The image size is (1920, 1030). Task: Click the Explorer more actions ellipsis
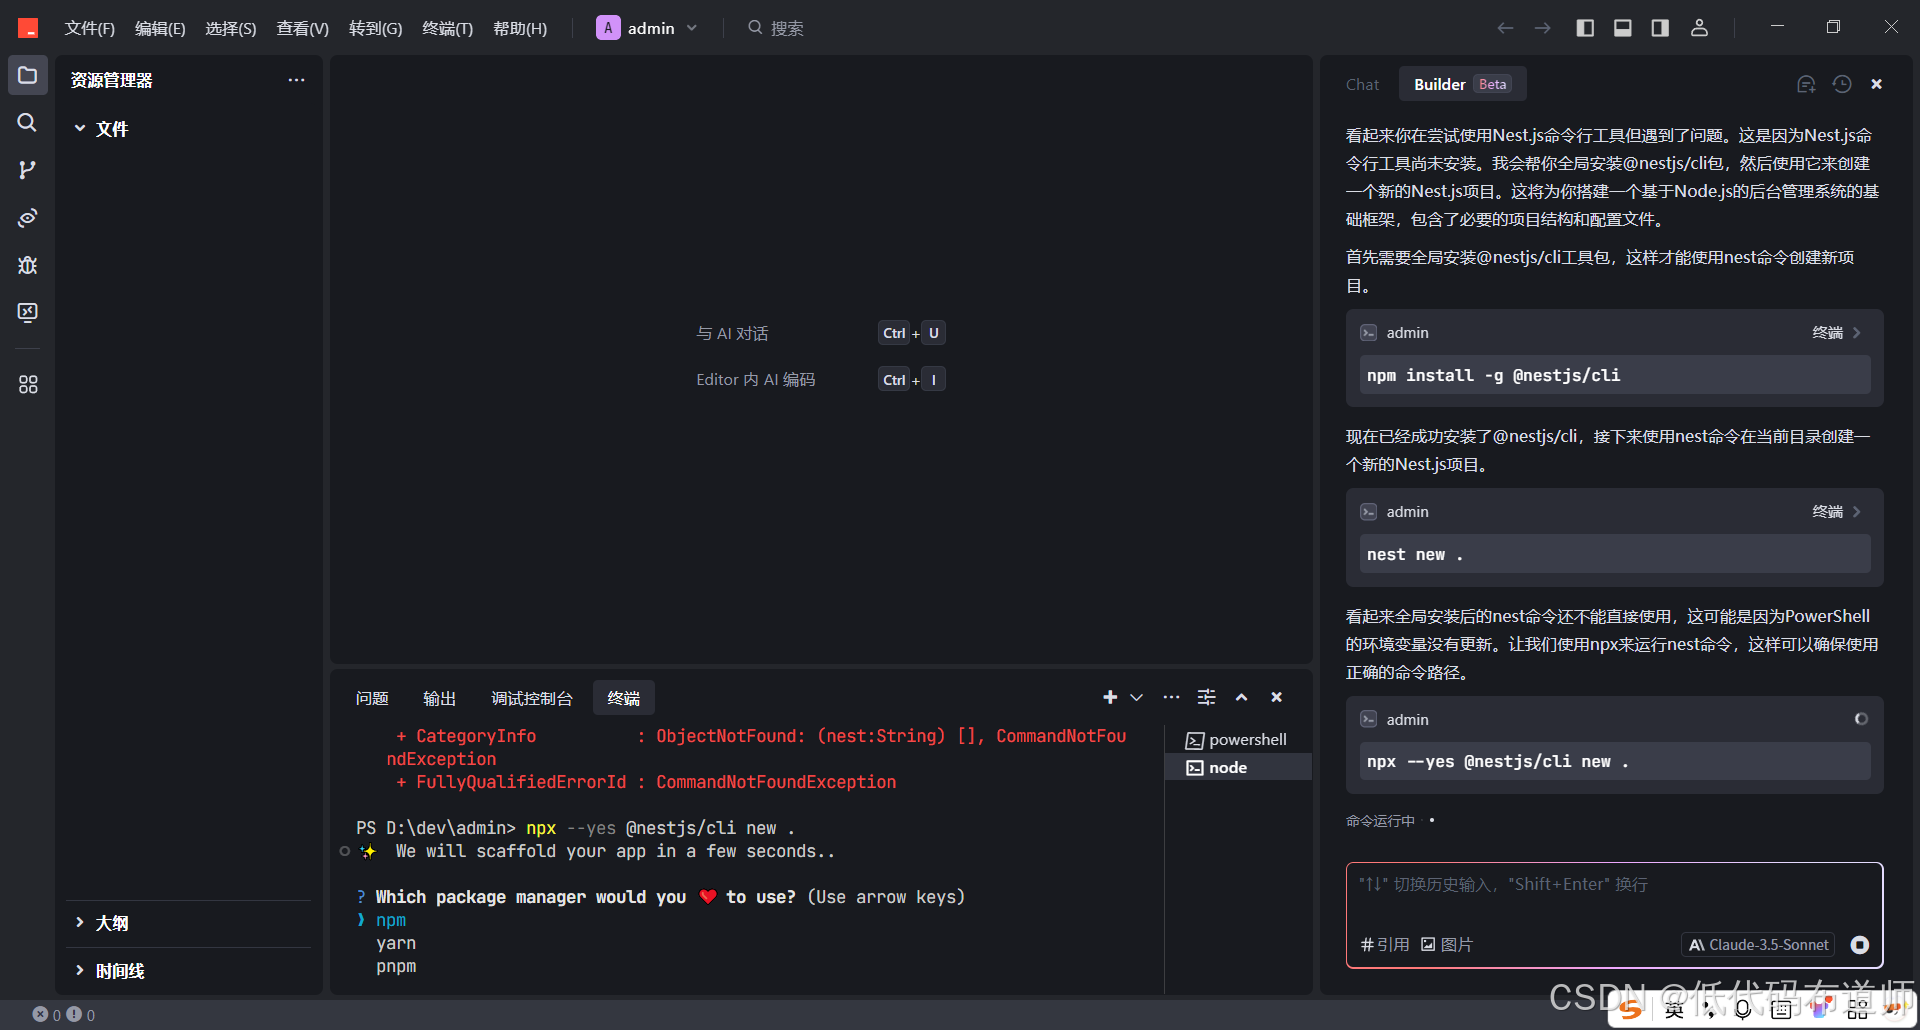point(296,80)
